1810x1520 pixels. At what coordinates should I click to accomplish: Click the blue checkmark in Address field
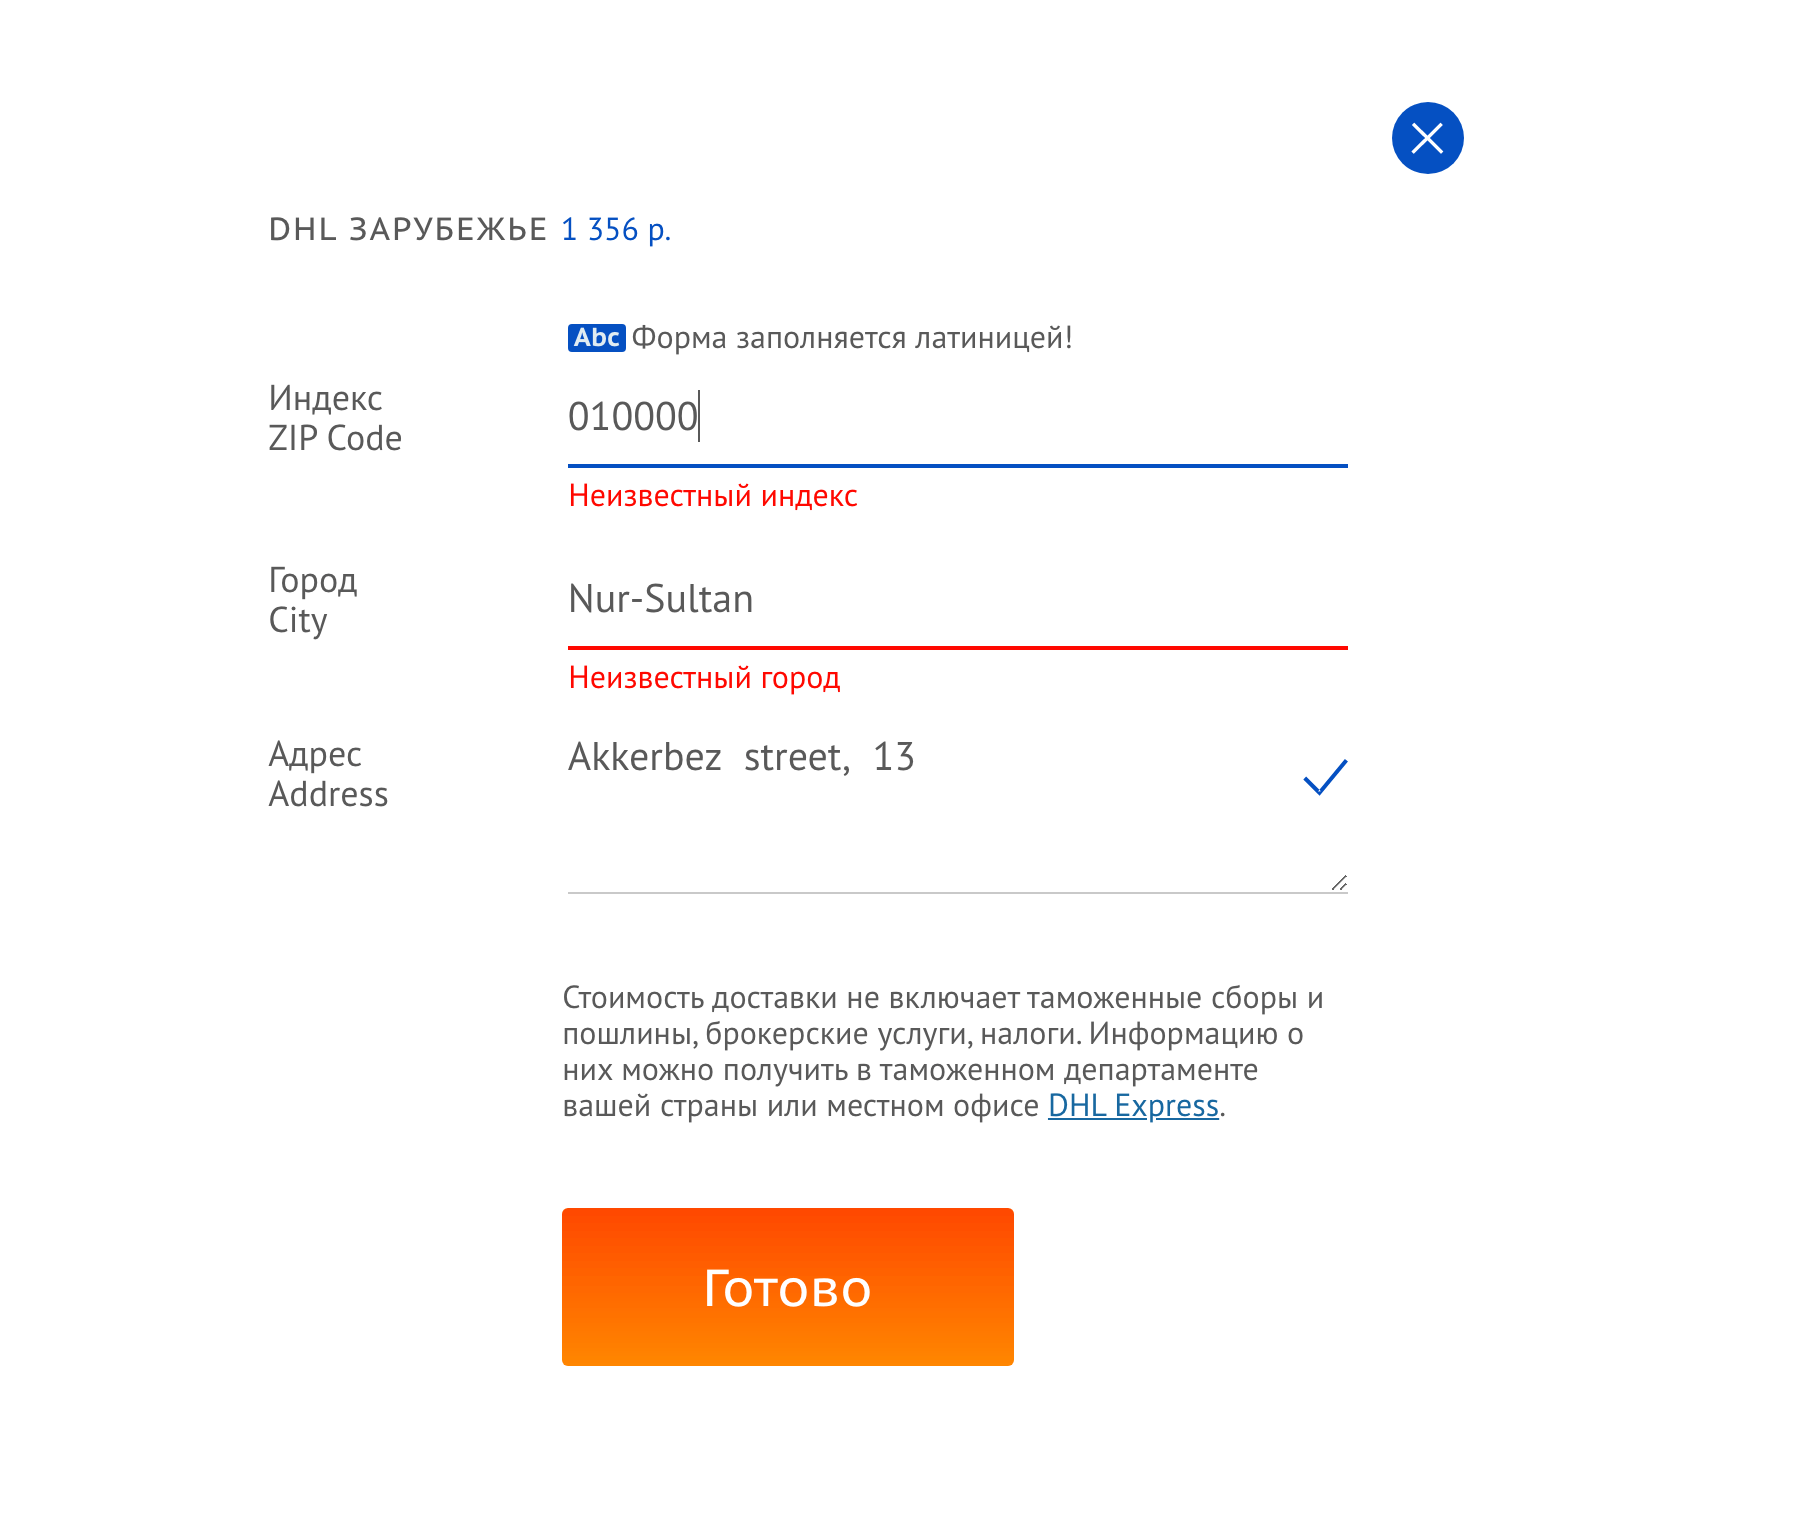(1325, 777)
